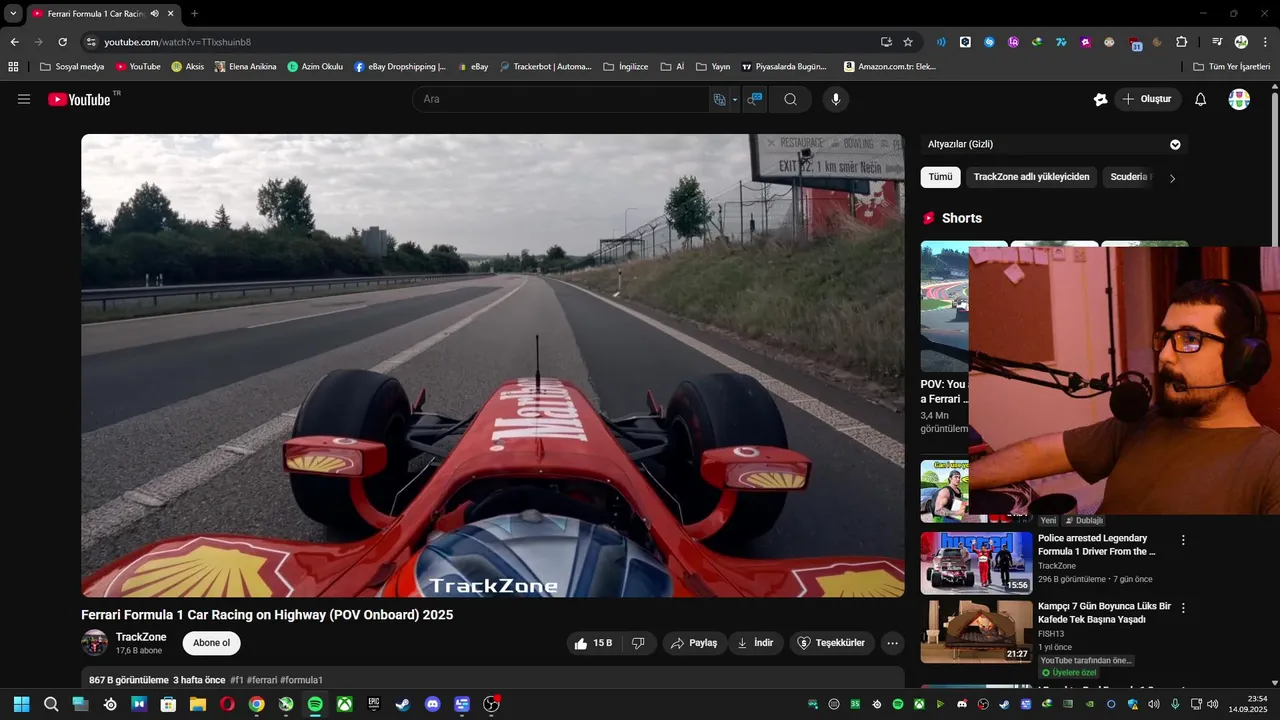
Task: Open the YouTube account avatar menu
Action: click(x=1239, y=99)
